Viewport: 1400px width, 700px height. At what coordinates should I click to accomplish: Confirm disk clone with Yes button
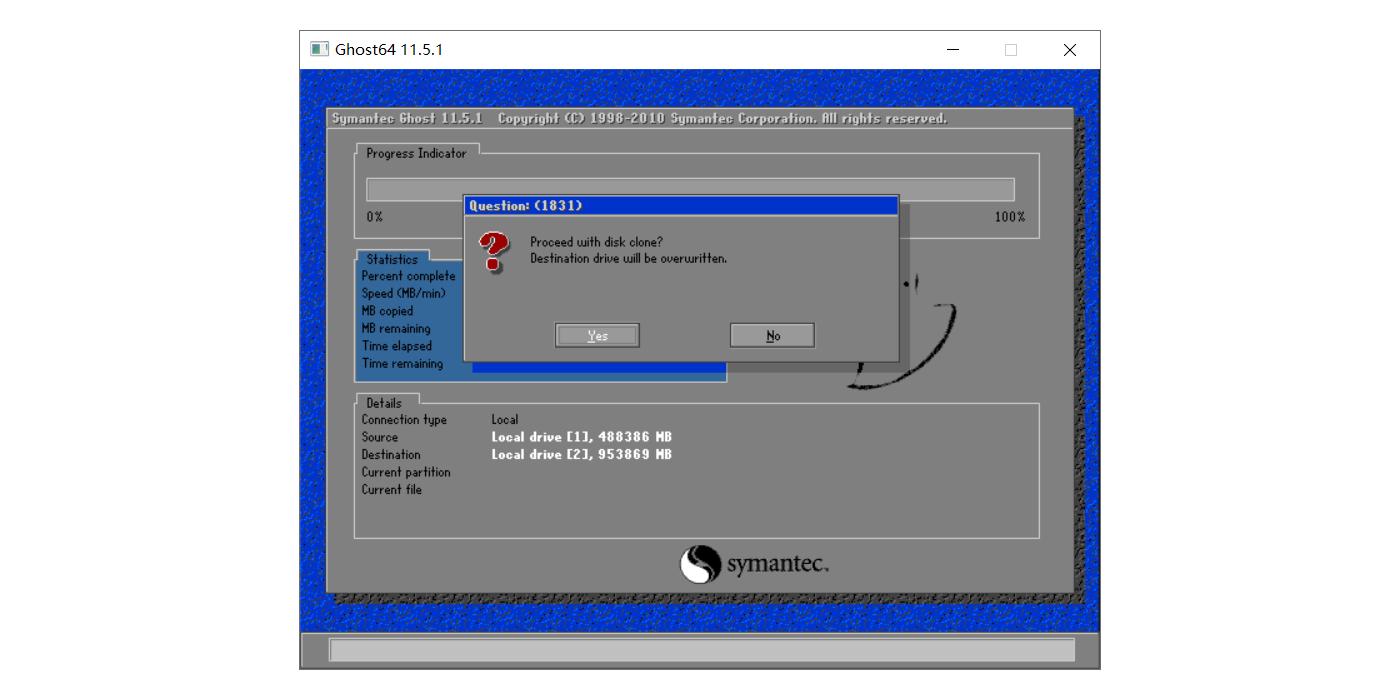tap(597, 336)
